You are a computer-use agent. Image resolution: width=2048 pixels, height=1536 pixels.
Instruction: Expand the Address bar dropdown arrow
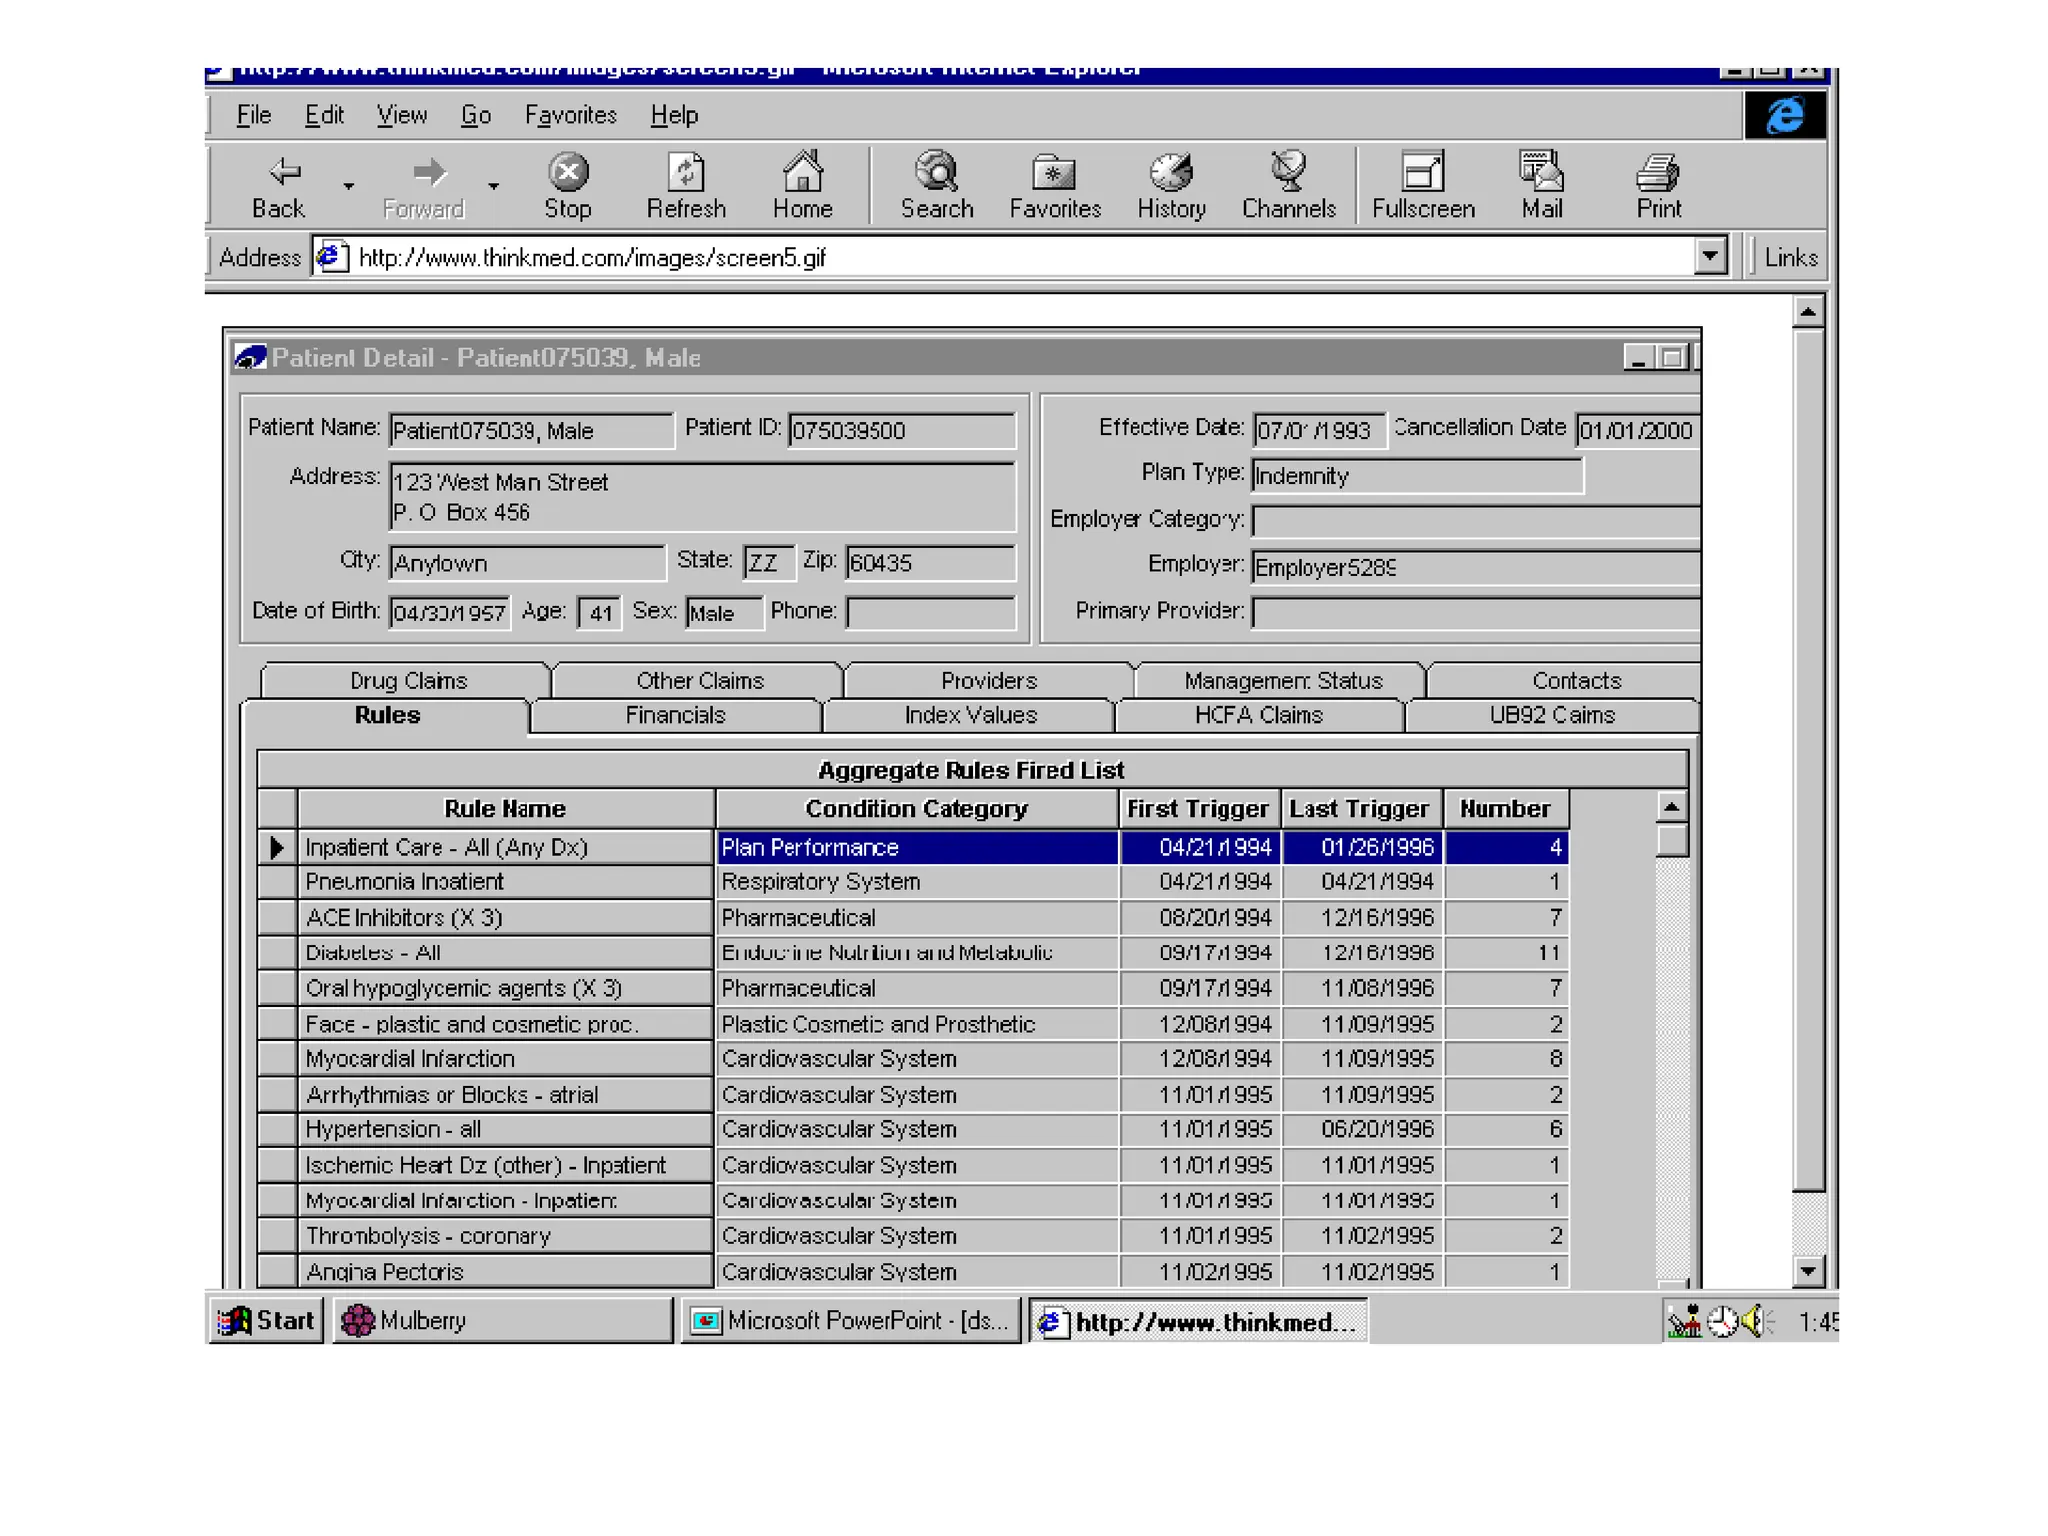[x=1710, y=257]
